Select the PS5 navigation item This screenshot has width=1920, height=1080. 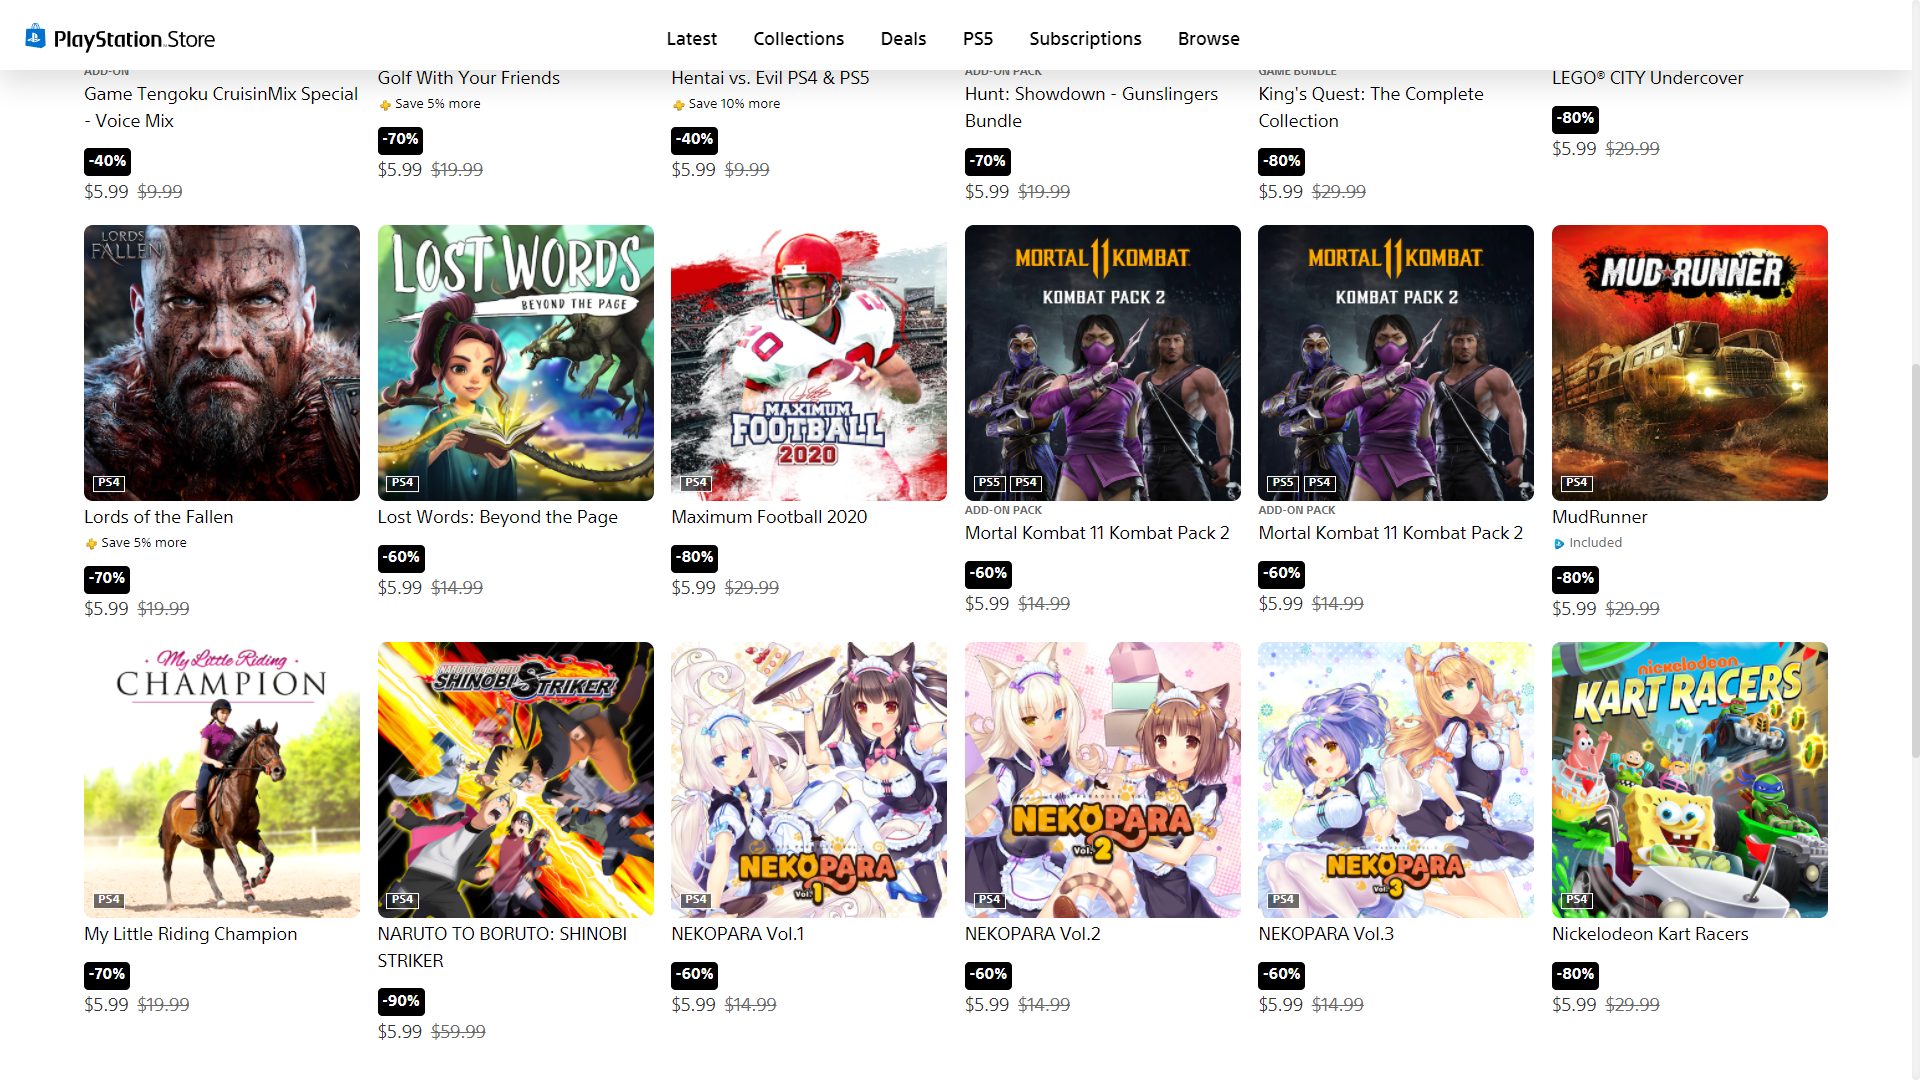coord(977,38)
